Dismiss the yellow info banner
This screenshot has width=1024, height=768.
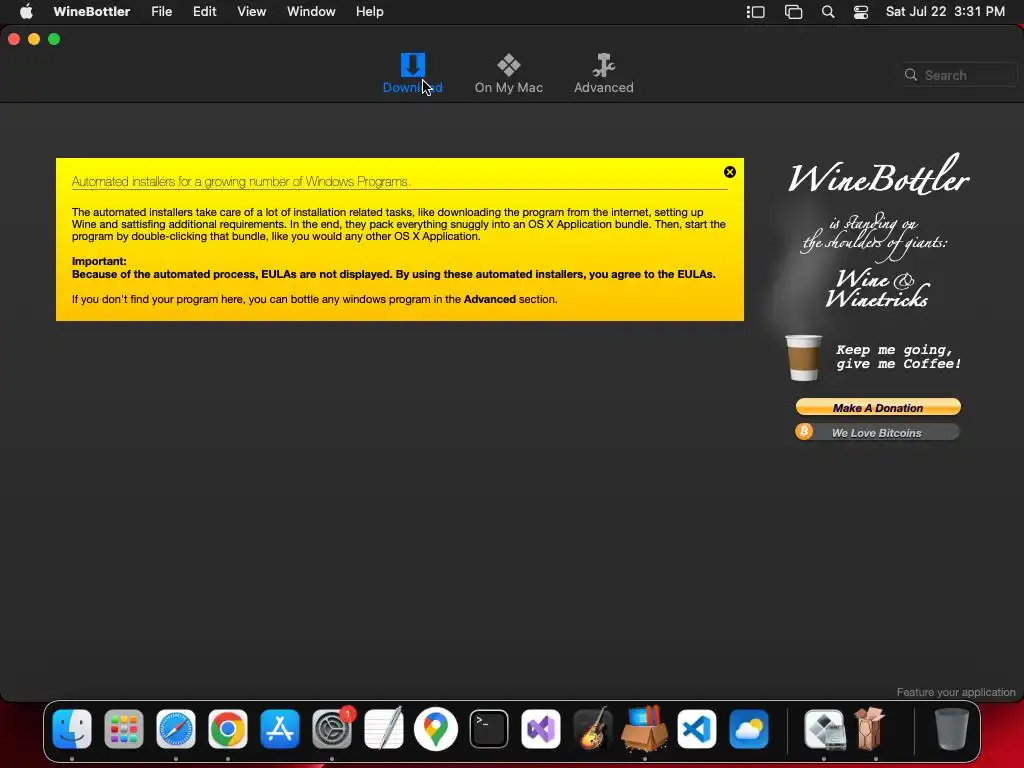[729, 172]
